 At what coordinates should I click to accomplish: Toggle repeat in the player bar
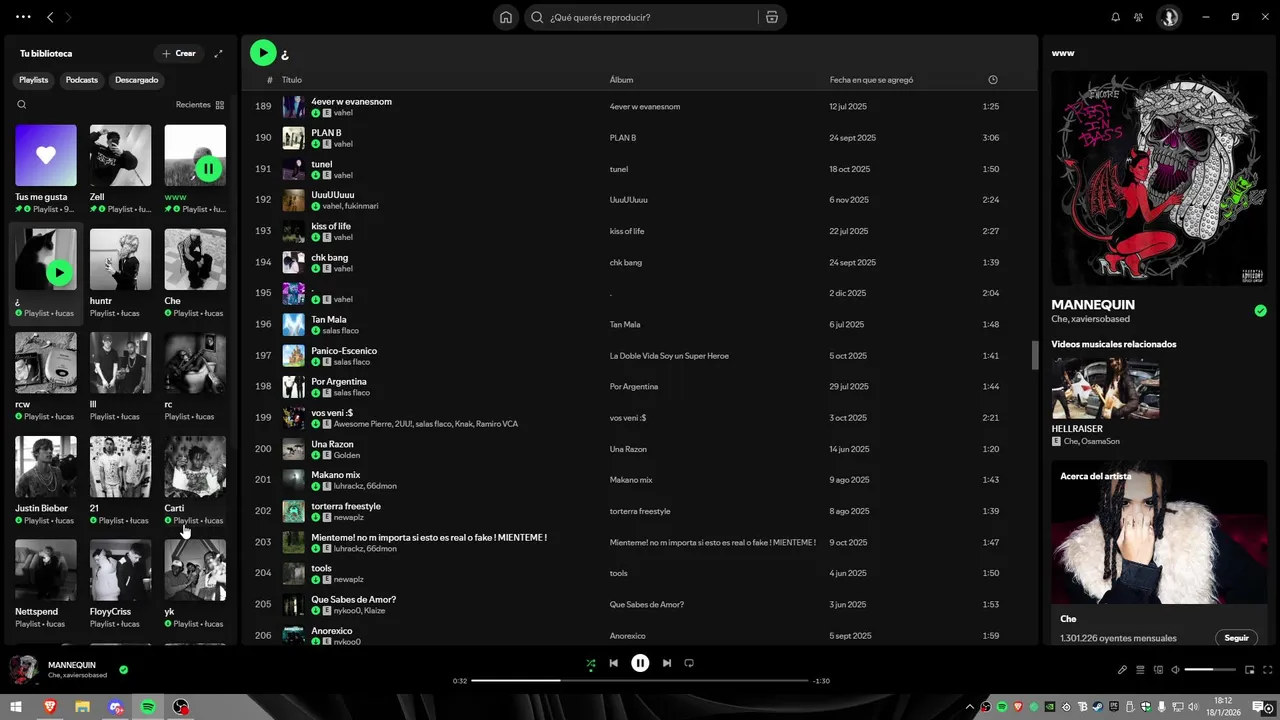[x=689, y=663]
